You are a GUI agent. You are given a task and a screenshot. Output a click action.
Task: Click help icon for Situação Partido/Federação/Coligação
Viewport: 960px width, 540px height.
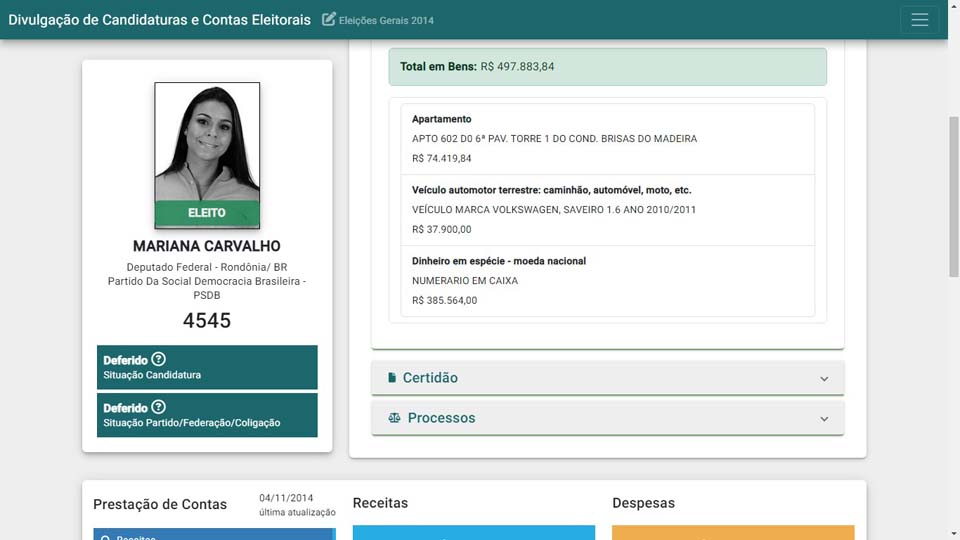(159, 408)
